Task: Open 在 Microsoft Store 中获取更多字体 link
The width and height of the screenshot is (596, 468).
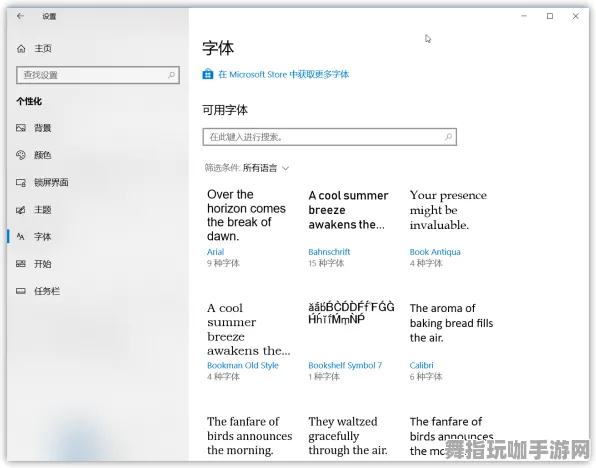Action: tap(284, 74)
